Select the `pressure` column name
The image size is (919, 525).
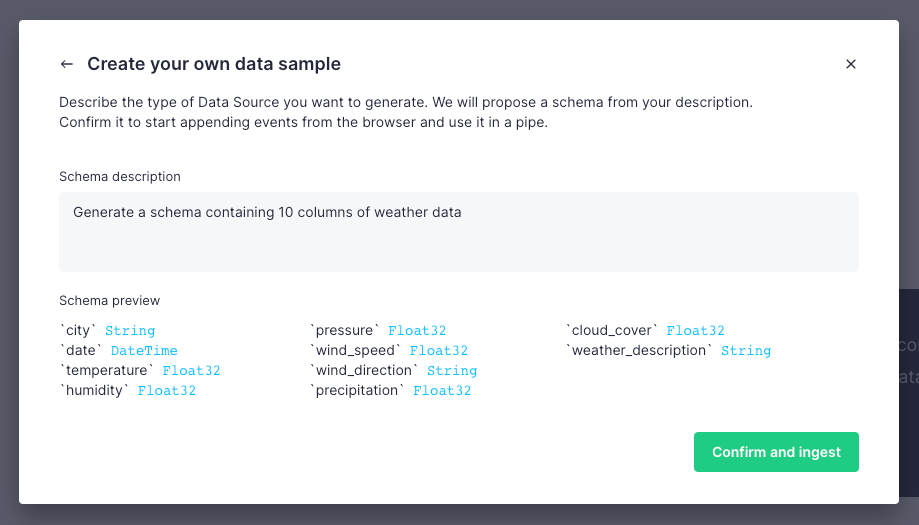click(345, 330)
